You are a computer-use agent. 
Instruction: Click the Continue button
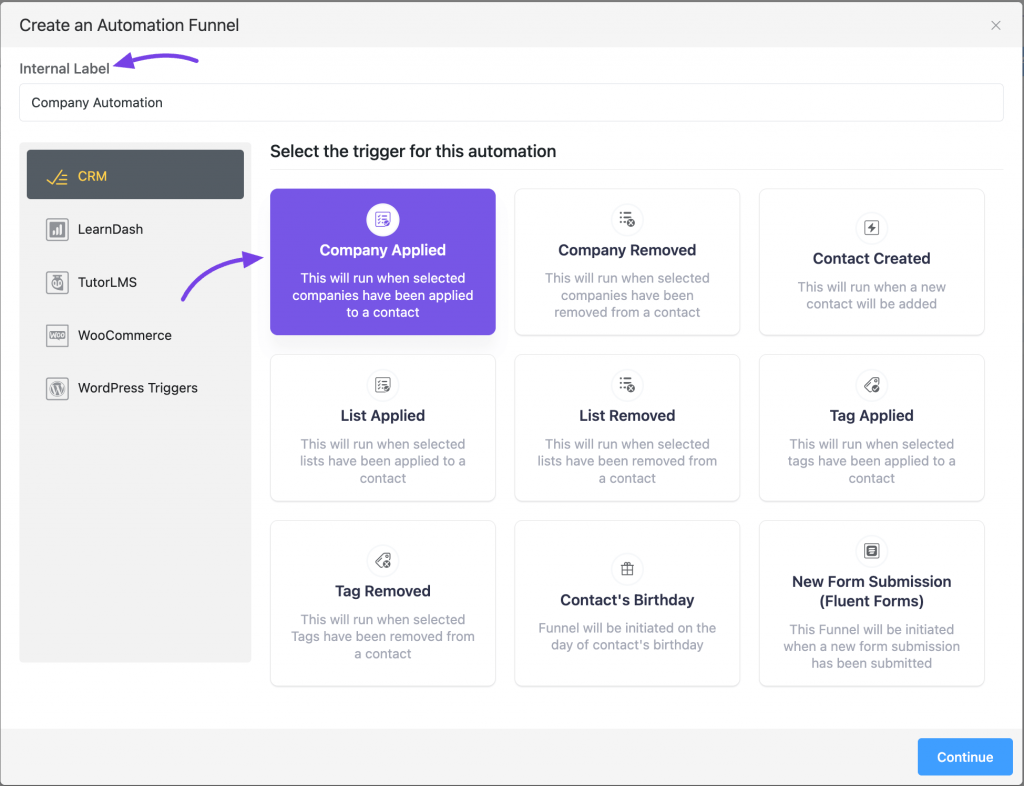[x=964, y=757]
